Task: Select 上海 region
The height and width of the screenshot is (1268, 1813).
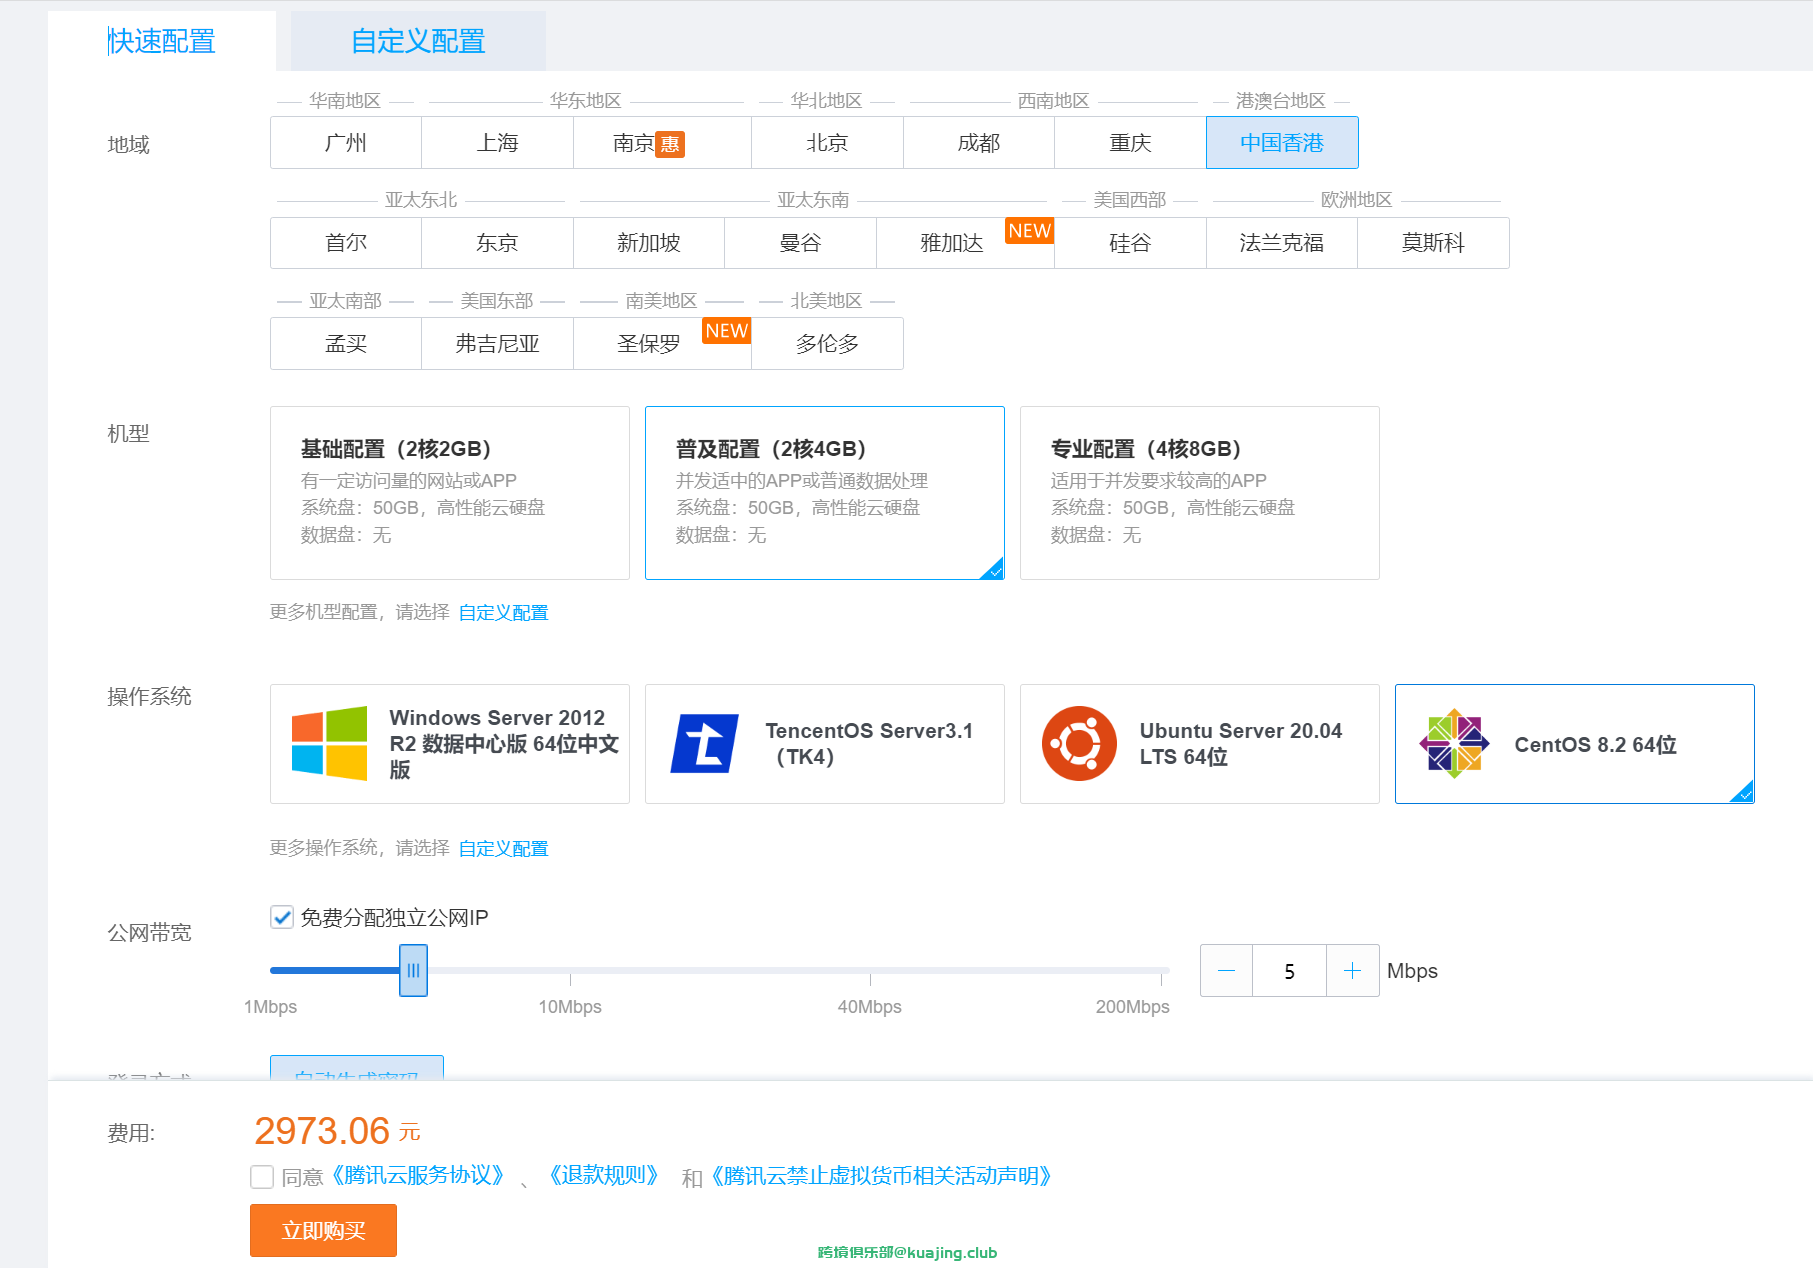Action: click(497, 143)
